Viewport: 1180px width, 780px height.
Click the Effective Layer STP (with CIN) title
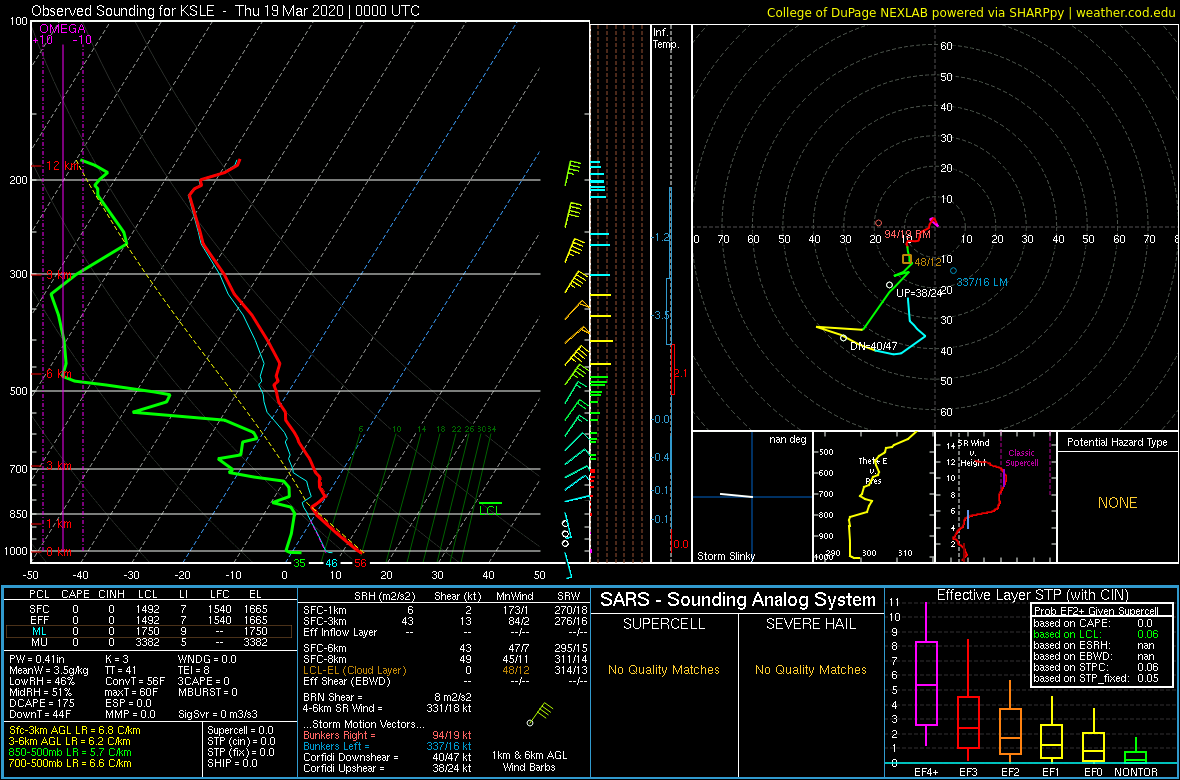1030,595
